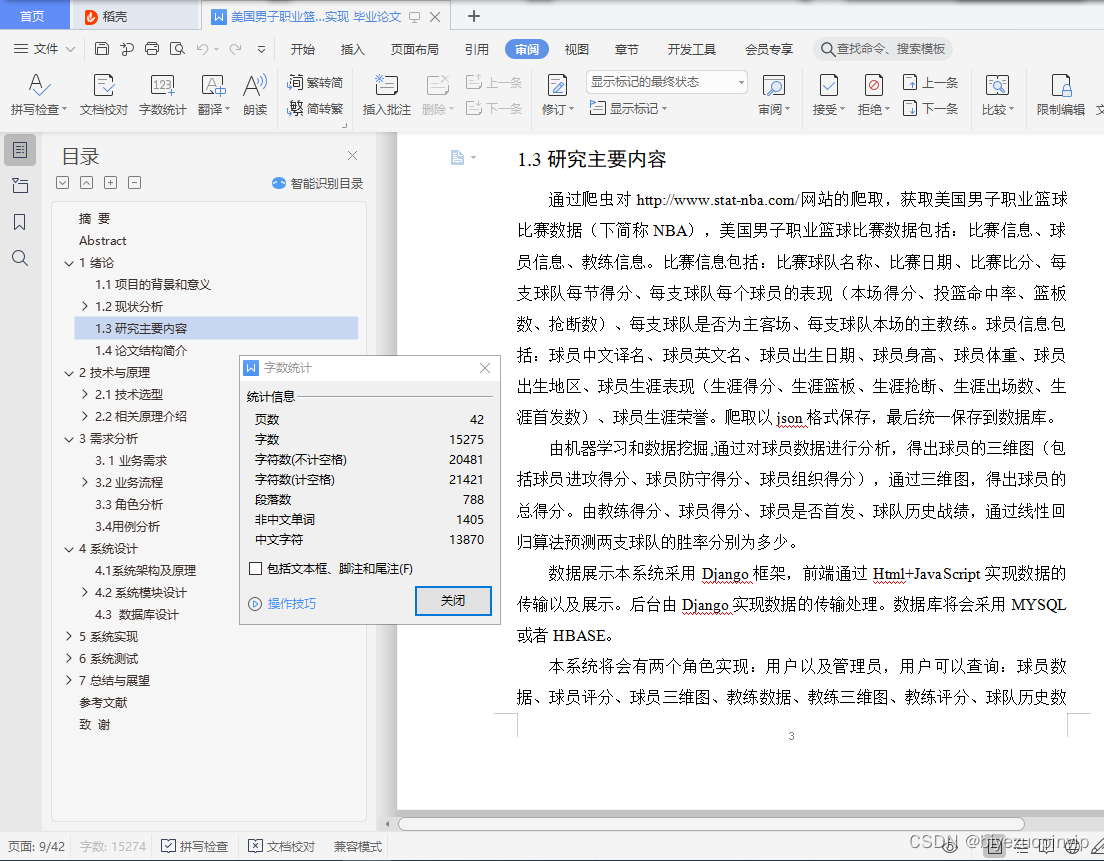
Task: Close the 目录 navigation pane
Action: pyautogui.click(x=352, y=156)
